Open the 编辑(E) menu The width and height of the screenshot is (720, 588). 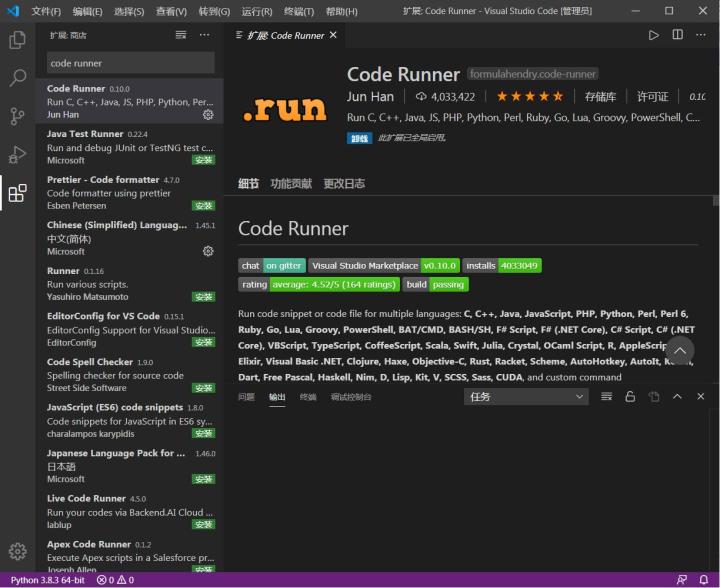[87, 11]
